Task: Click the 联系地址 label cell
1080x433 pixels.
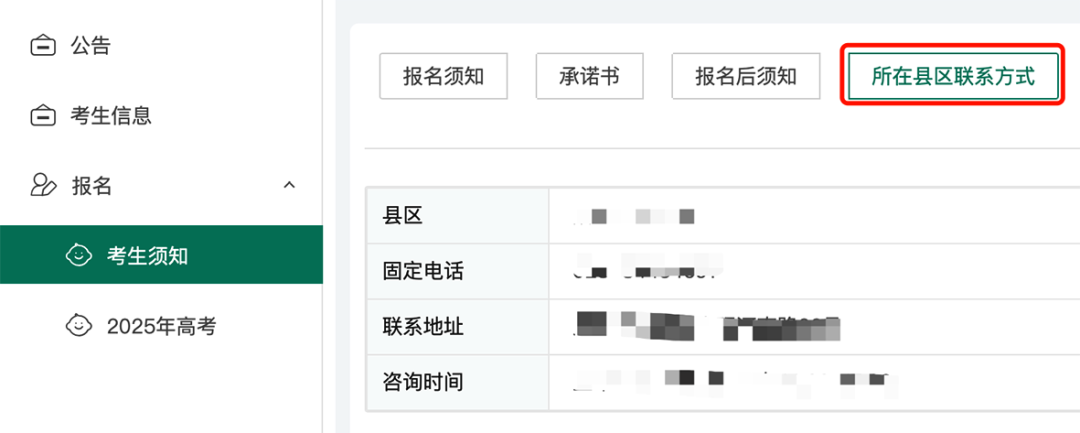Action: [423, 326]
